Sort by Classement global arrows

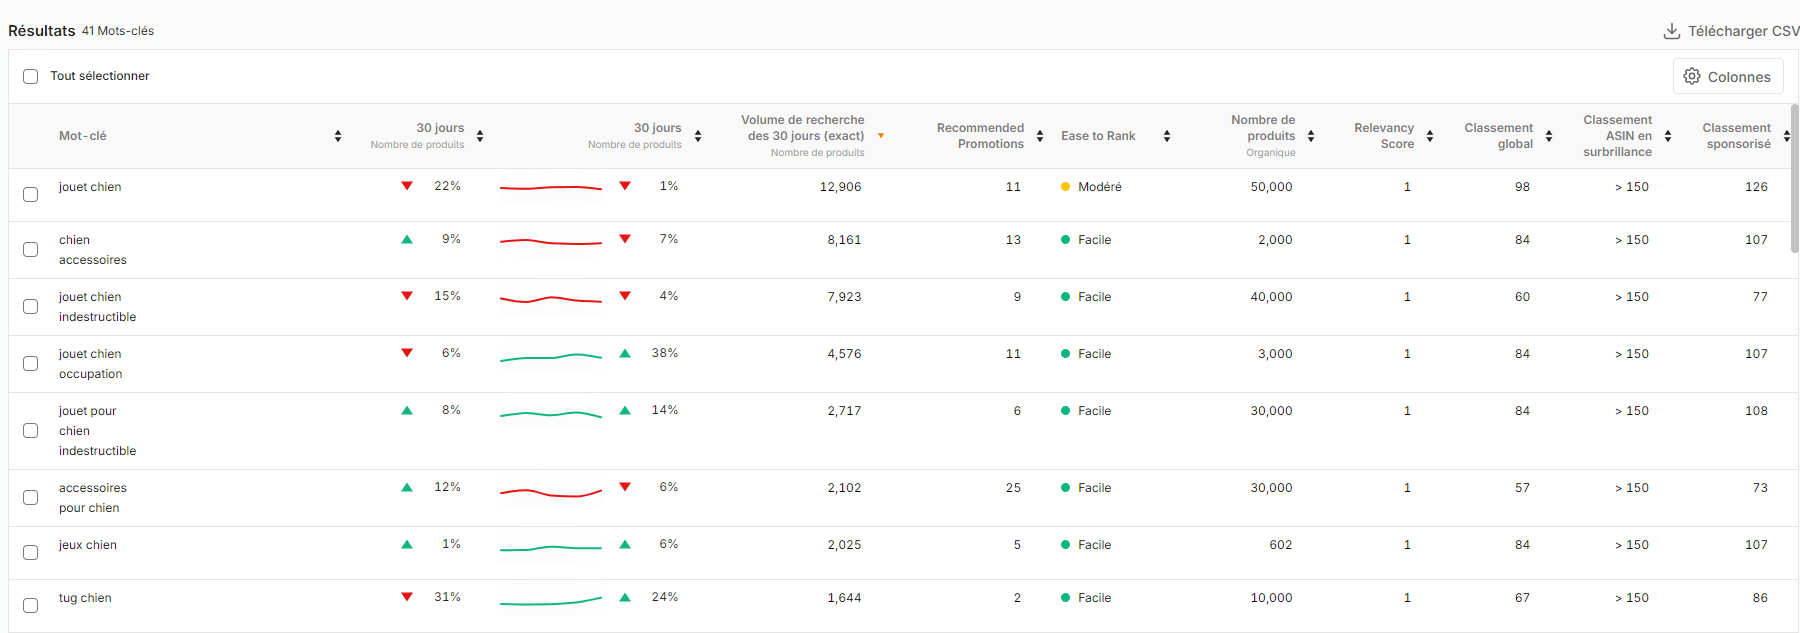[1549, 136]
